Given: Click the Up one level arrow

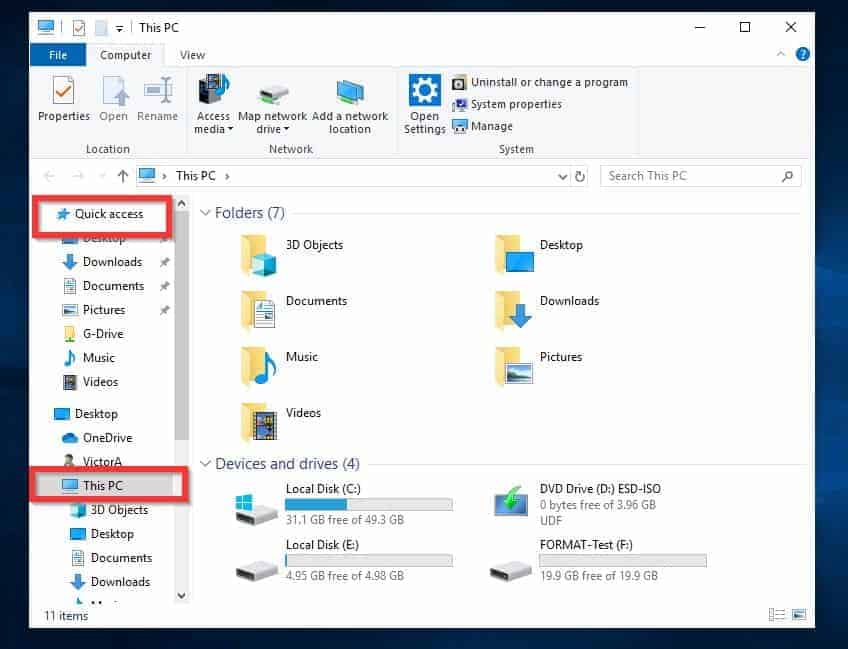Looking at the screenshot, I should pyautogui.click(x=123, y=176).
